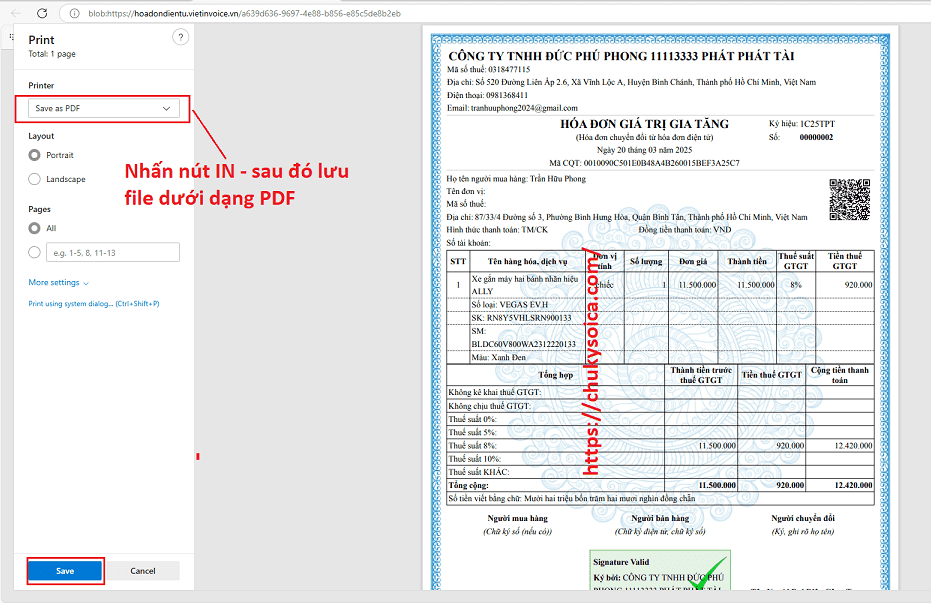This screenshot has height=603, width=931.
Task: Select the custom page range radio button
Action: click(34, 252)
